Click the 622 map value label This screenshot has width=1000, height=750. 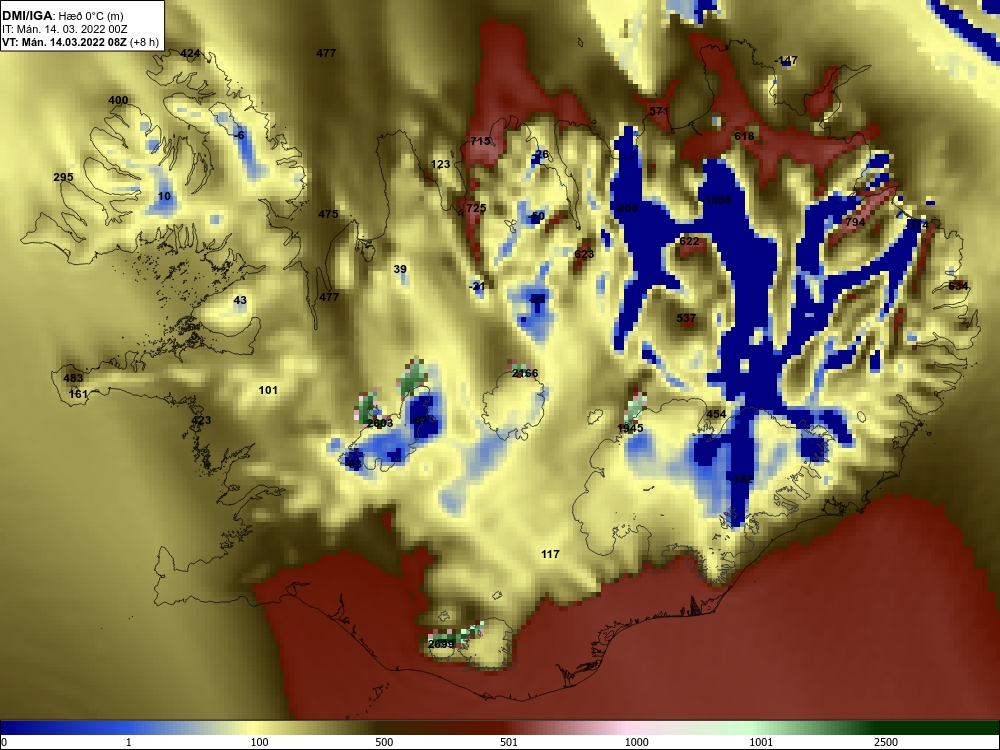pos(689,241)
